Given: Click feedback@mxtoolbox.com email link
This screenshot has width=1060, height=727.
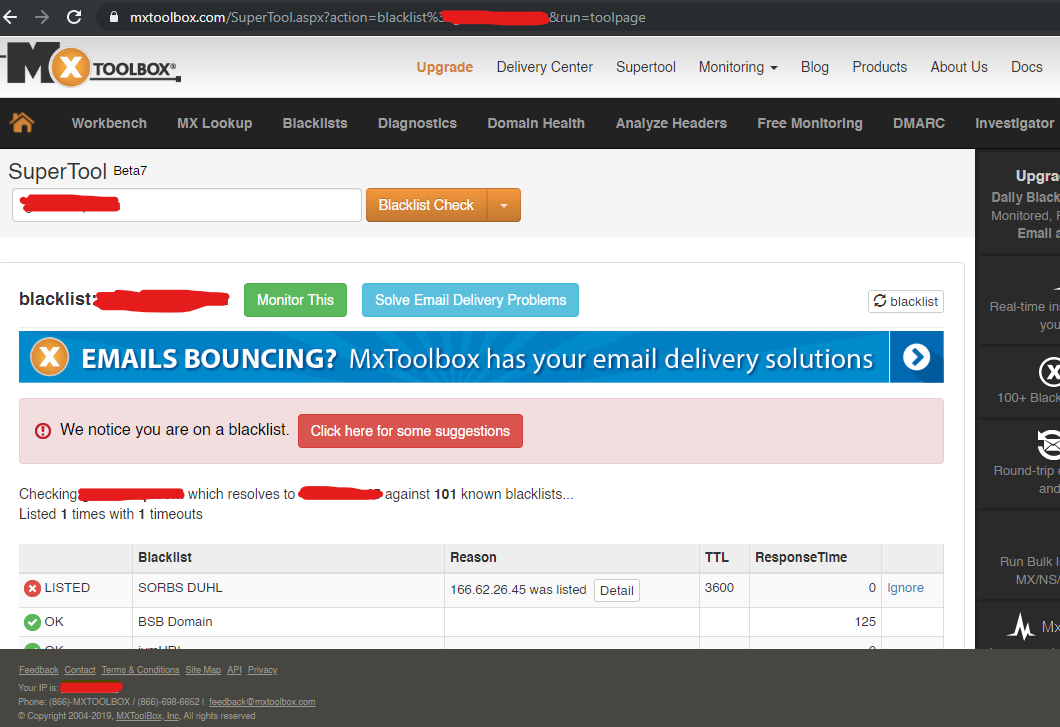Looking at the screenshot, I should pos(262,702).
